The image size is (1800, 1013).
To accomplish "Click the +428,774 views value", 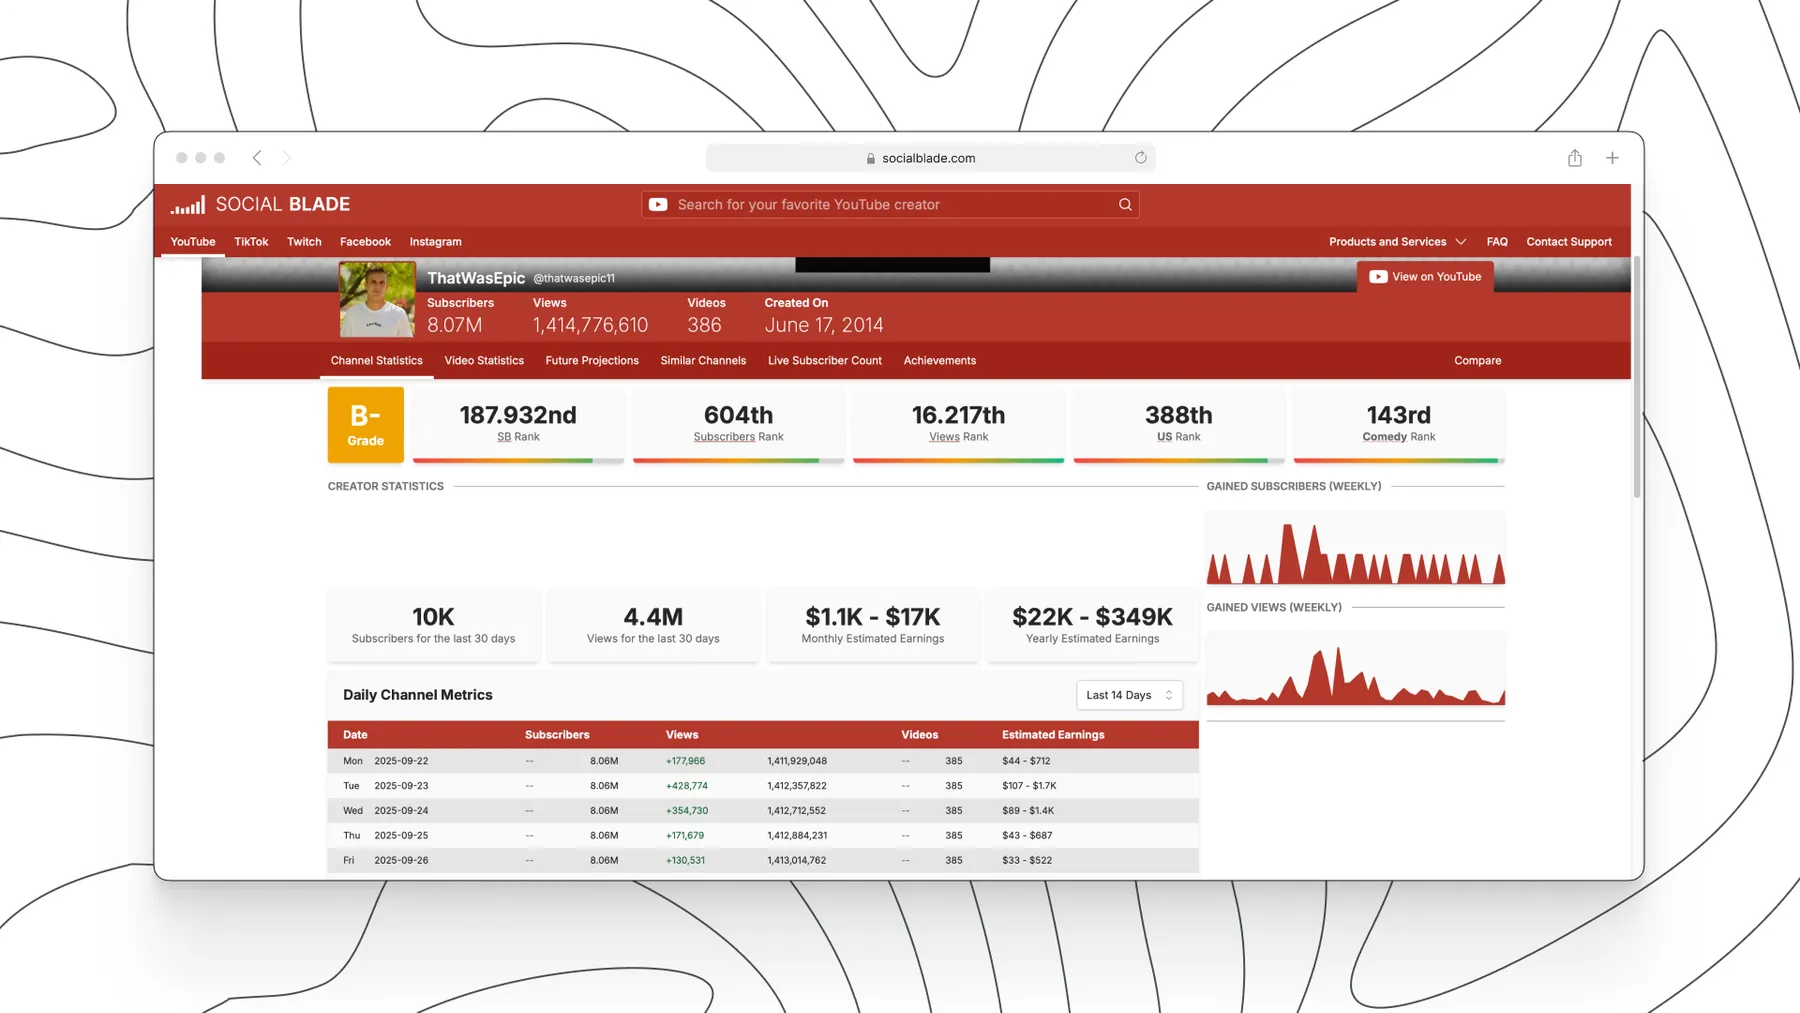I will pos(687,786).
